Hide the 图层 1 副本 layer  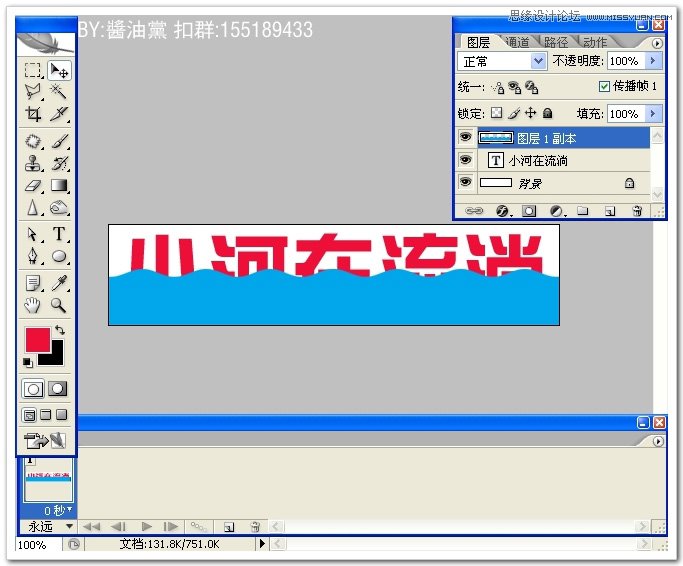click(x=465, y=137)
